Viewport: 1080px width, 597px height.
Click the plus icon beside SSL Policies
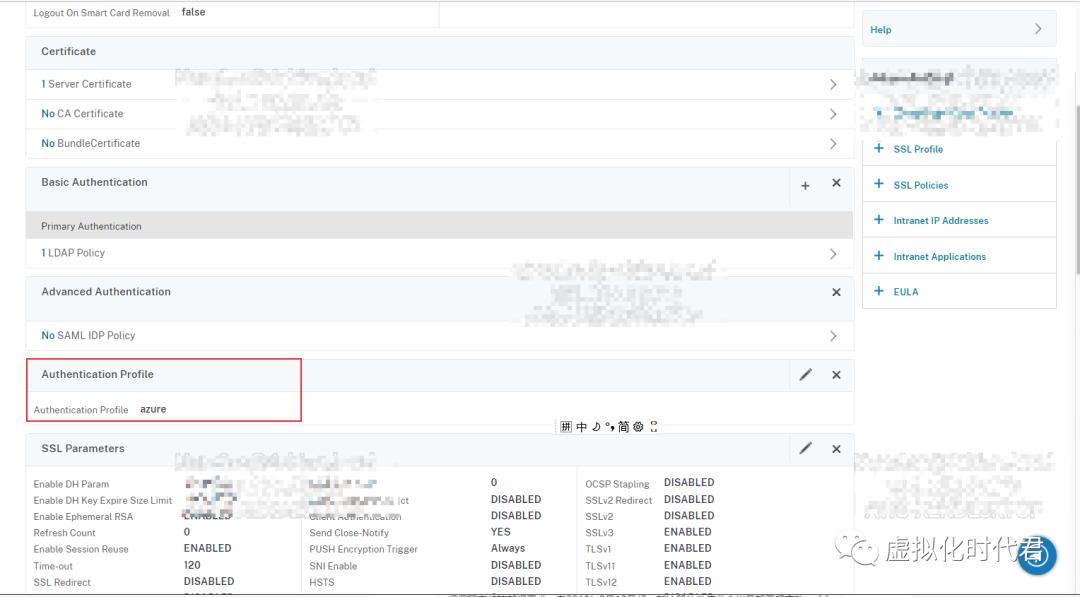point(878,184)
